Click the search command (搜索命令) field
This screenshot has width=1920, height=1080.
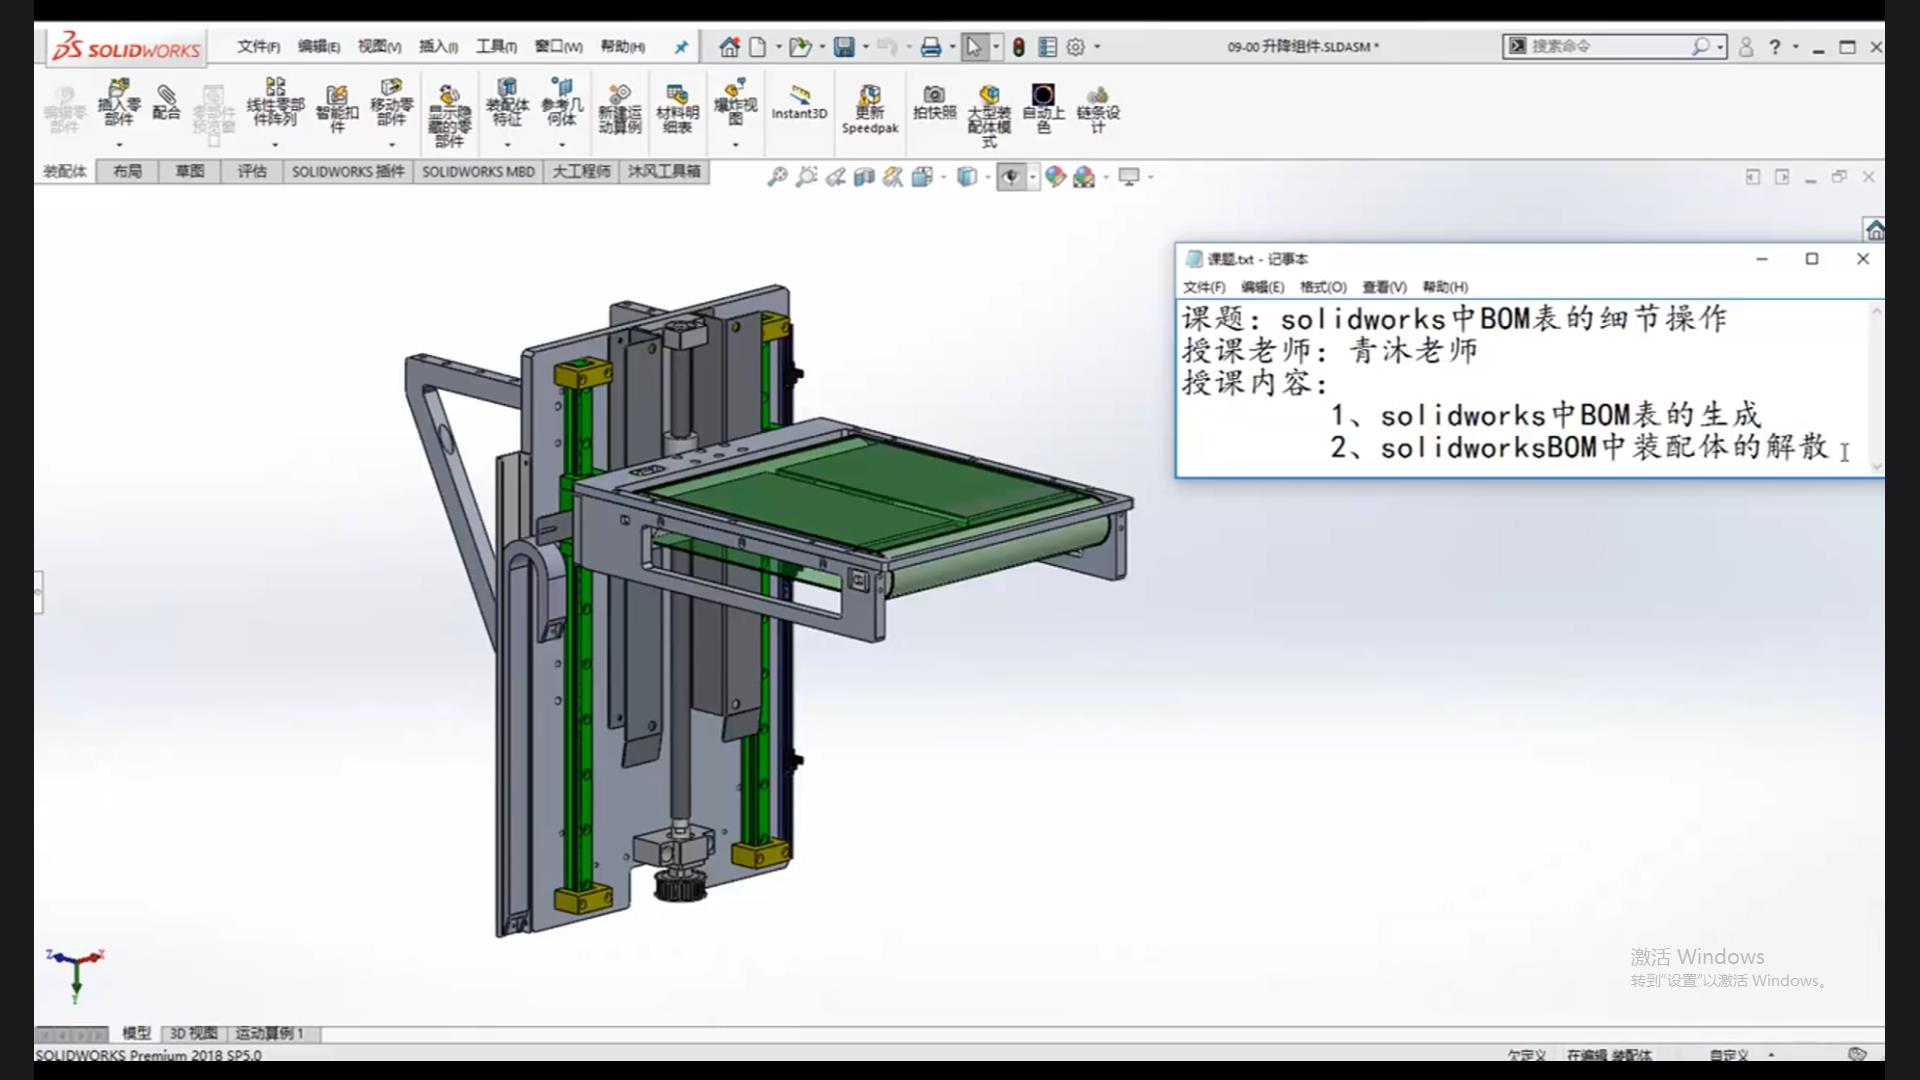pyautogui.click(x=1612, y=46)
